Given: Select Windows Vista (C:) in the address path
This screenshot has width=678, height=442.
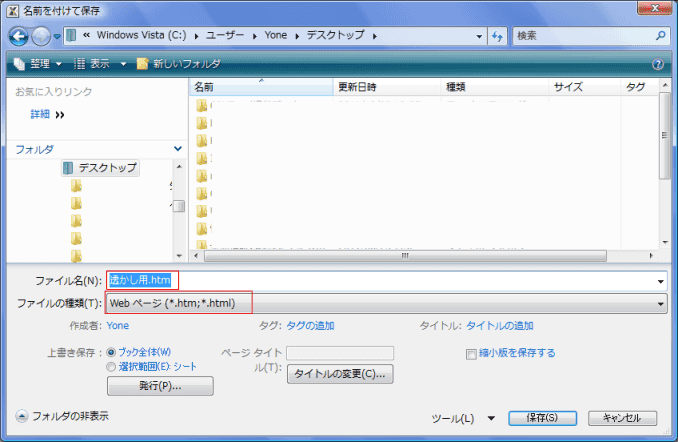Looking at the screenshot, I should pos(141,35).
